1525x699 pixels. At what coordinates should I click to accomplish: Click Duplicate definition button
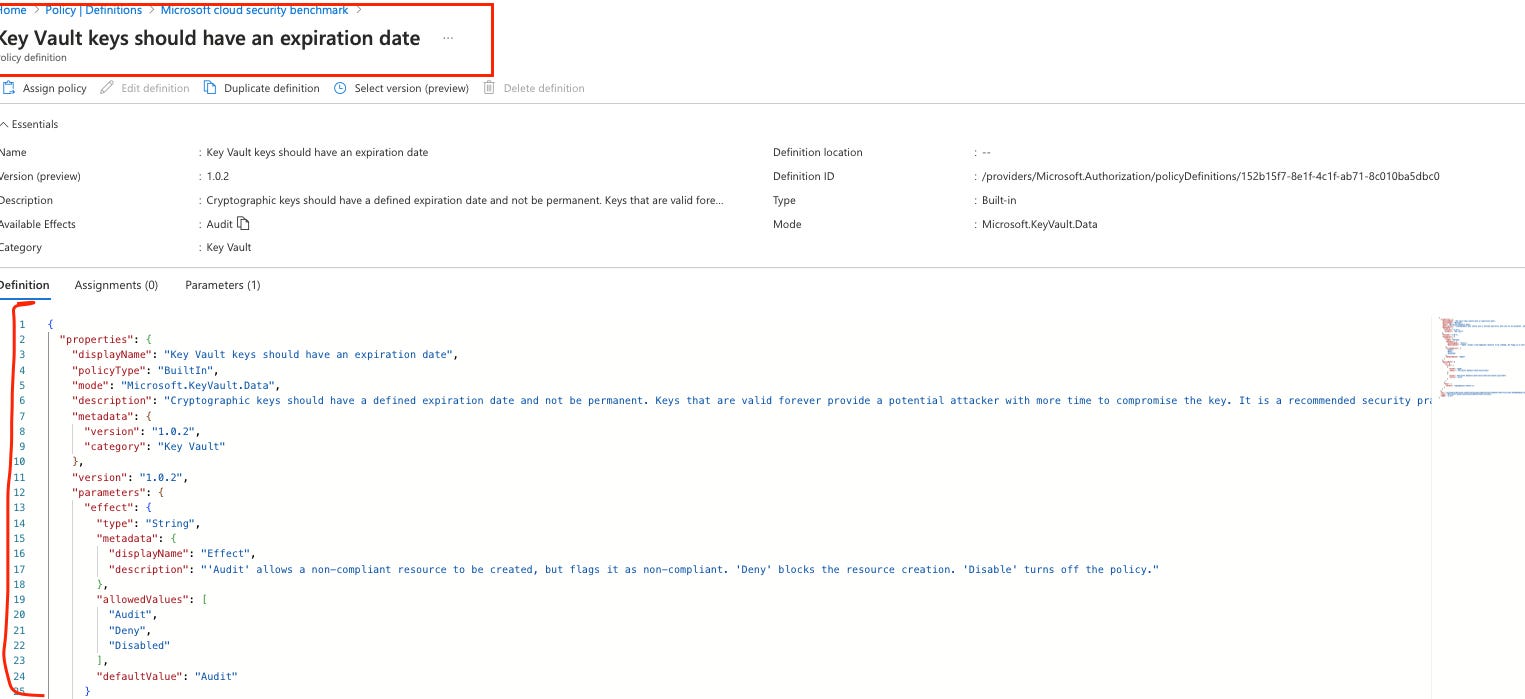coord(262,88)
